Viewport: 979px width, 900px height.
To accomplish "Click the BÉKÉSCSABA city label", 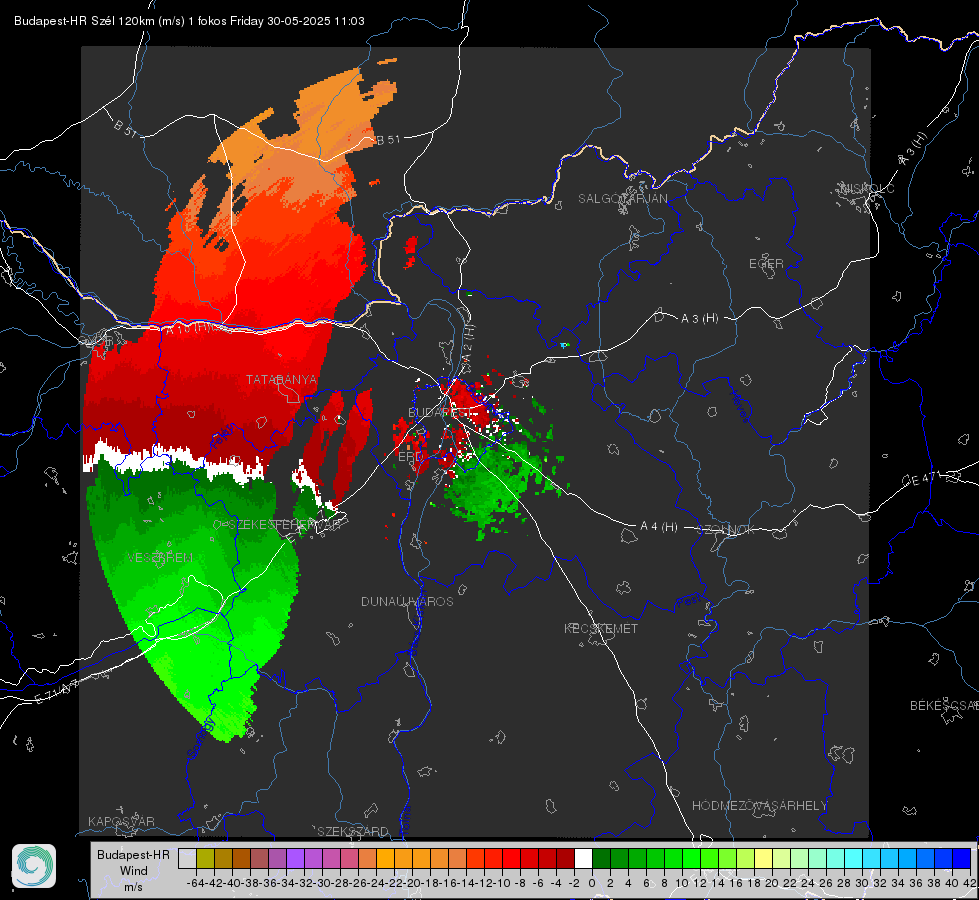I will [x=943, y=705].
